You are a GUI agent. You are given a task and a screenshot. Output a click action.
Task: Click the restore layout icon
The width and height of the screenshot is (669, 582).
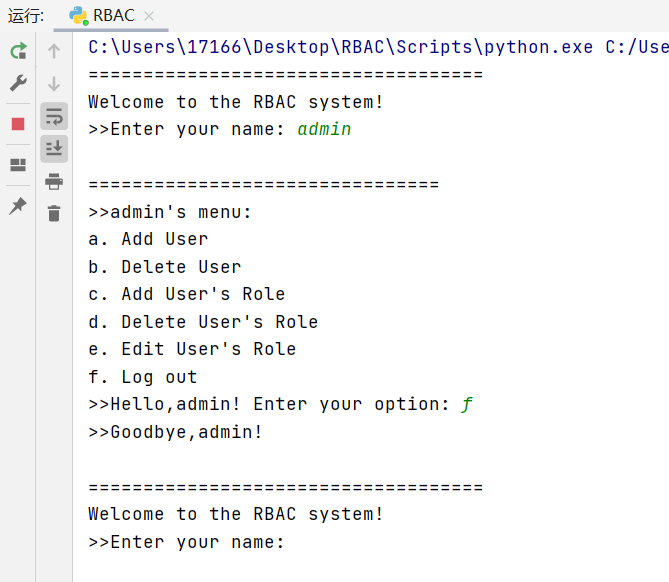click(18, 165)
